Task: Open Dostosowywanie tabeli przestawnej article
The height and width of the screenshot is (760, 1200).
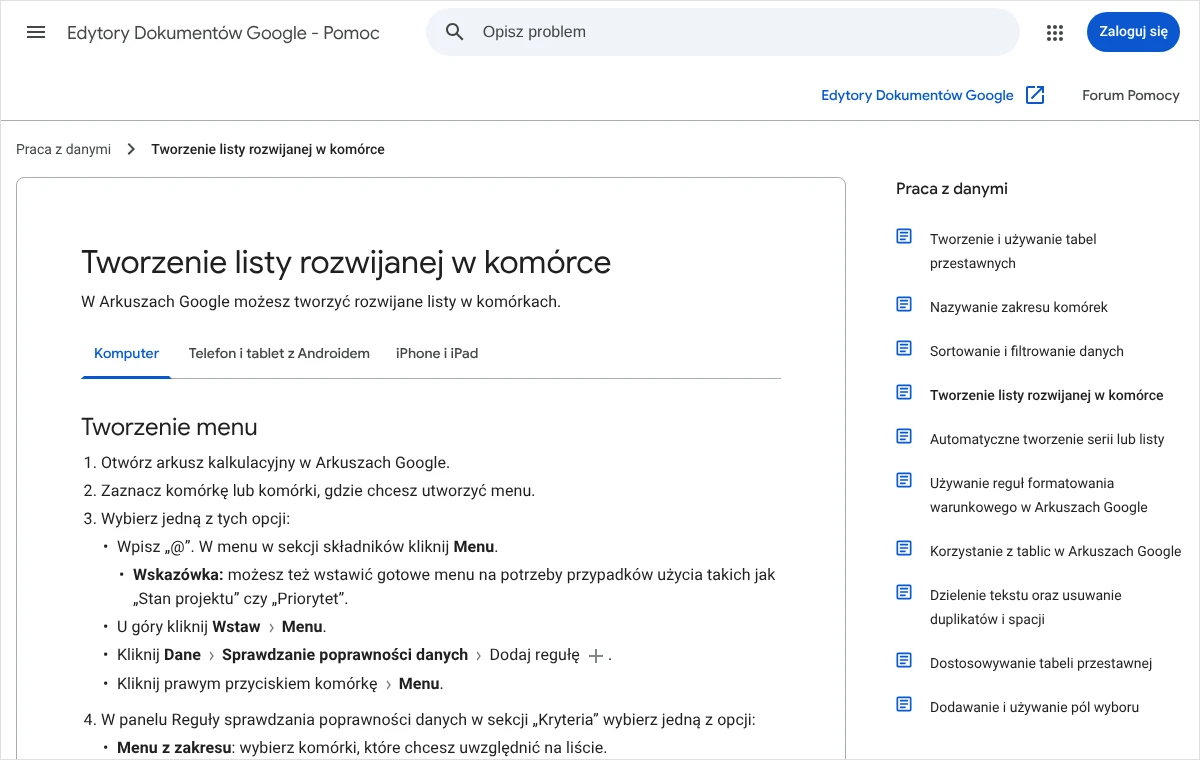Action: tap(1041, 663)
